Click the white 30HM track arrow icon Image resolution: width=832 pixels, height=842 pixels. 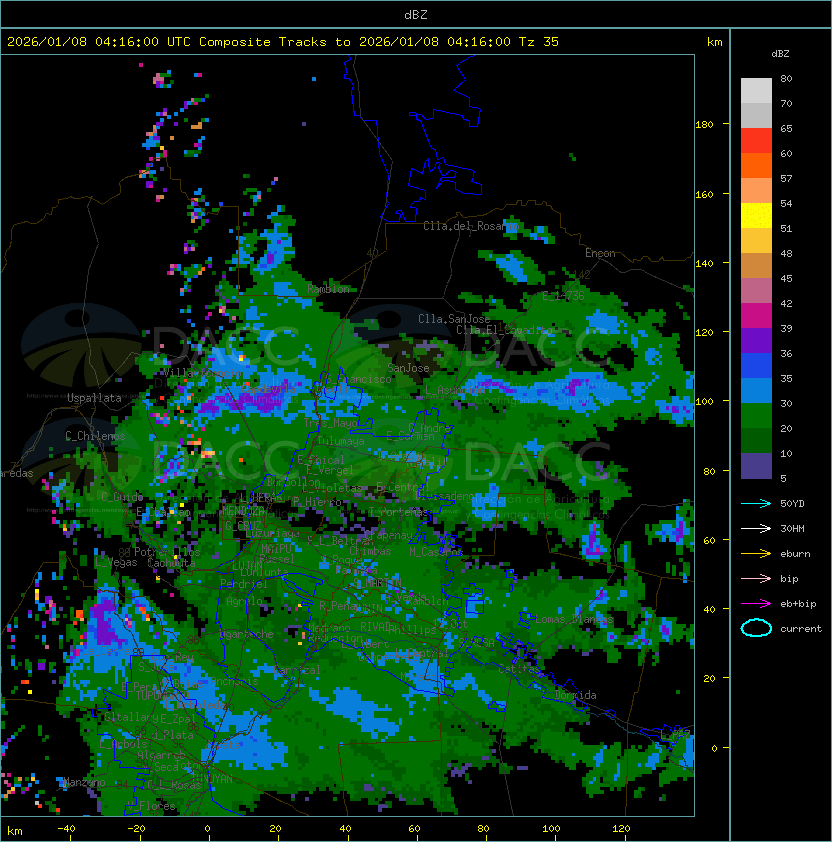[x=756, y=529]
